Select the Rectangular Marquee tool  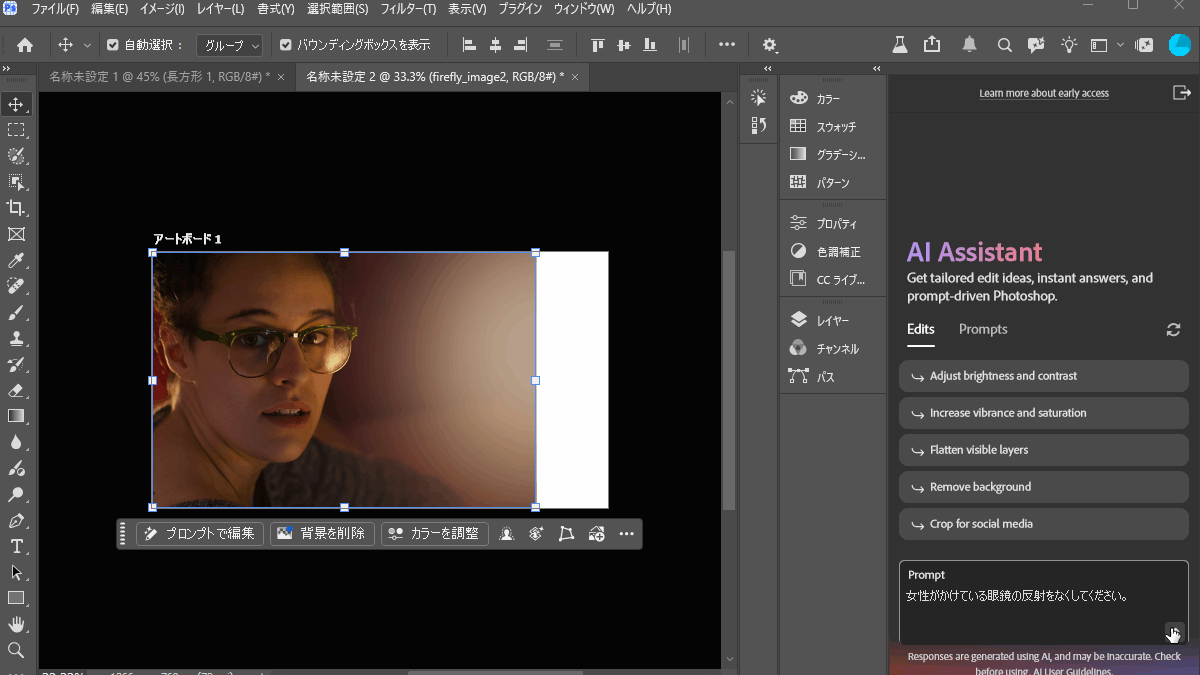click(16, 130)
